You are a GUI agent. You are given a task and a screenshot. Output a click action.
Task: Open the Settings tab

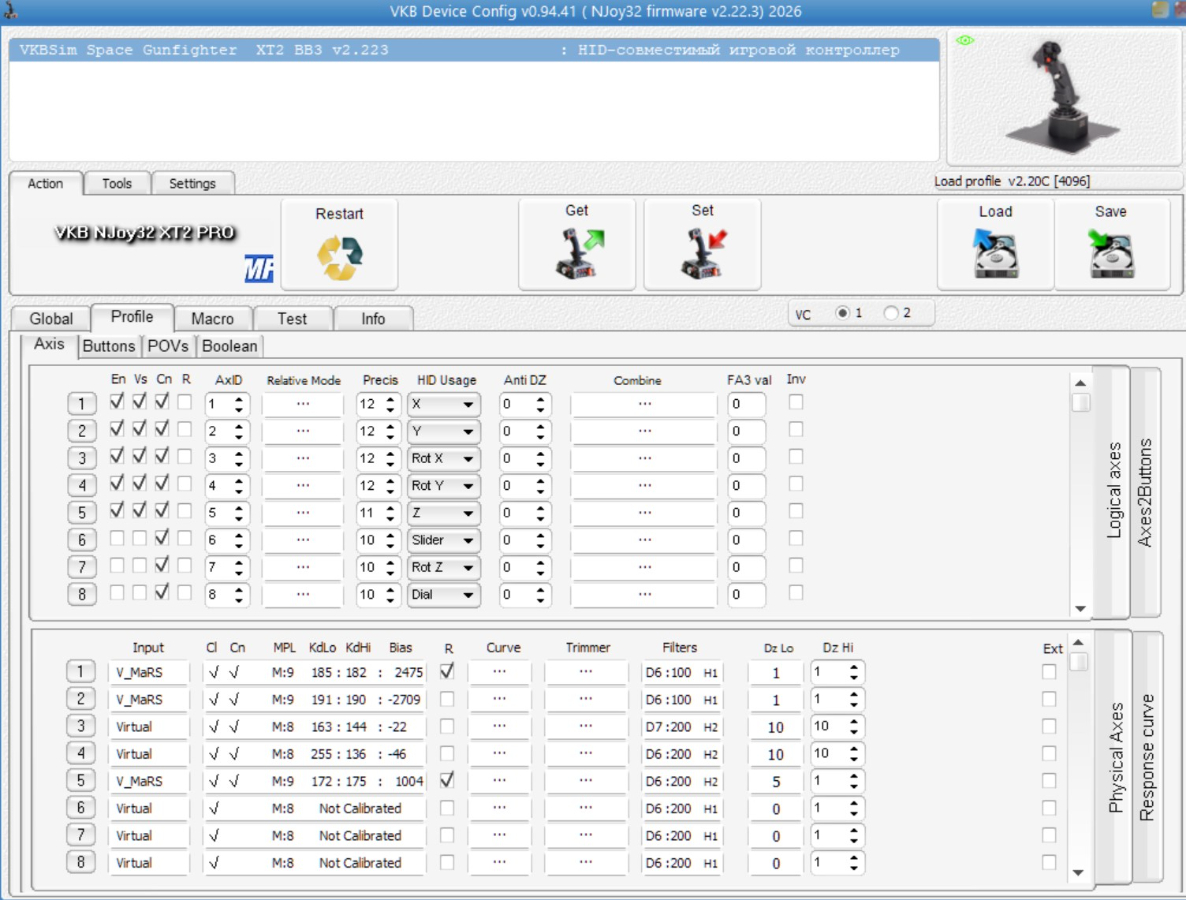coord(192,183)
